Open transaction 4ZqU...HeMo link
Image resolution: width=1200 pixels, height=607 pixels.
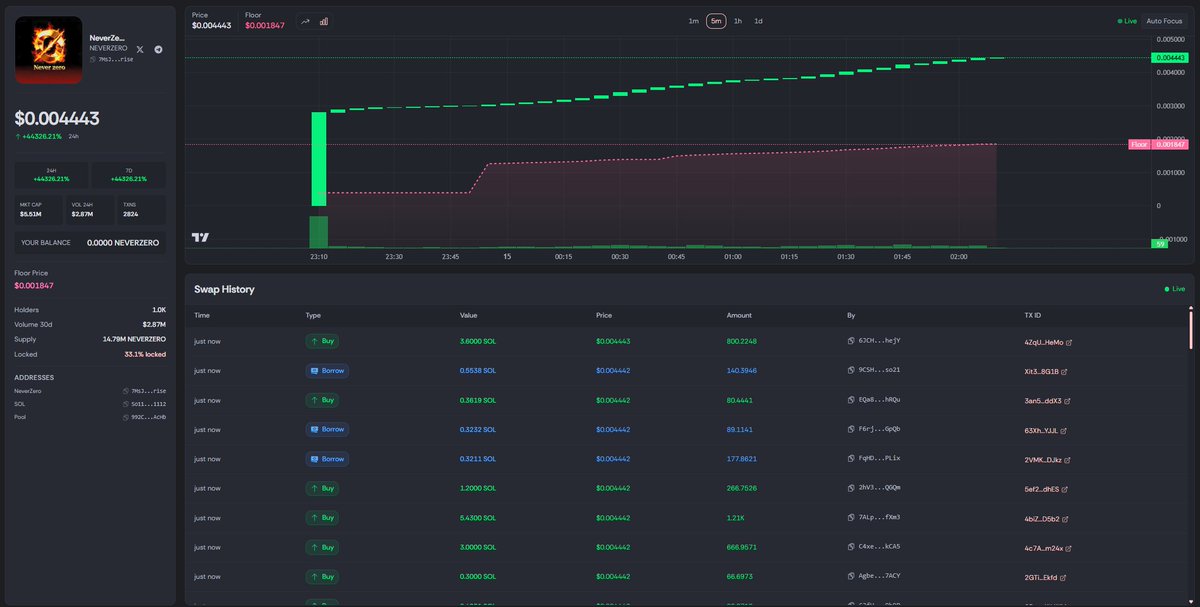(1047, 342)
